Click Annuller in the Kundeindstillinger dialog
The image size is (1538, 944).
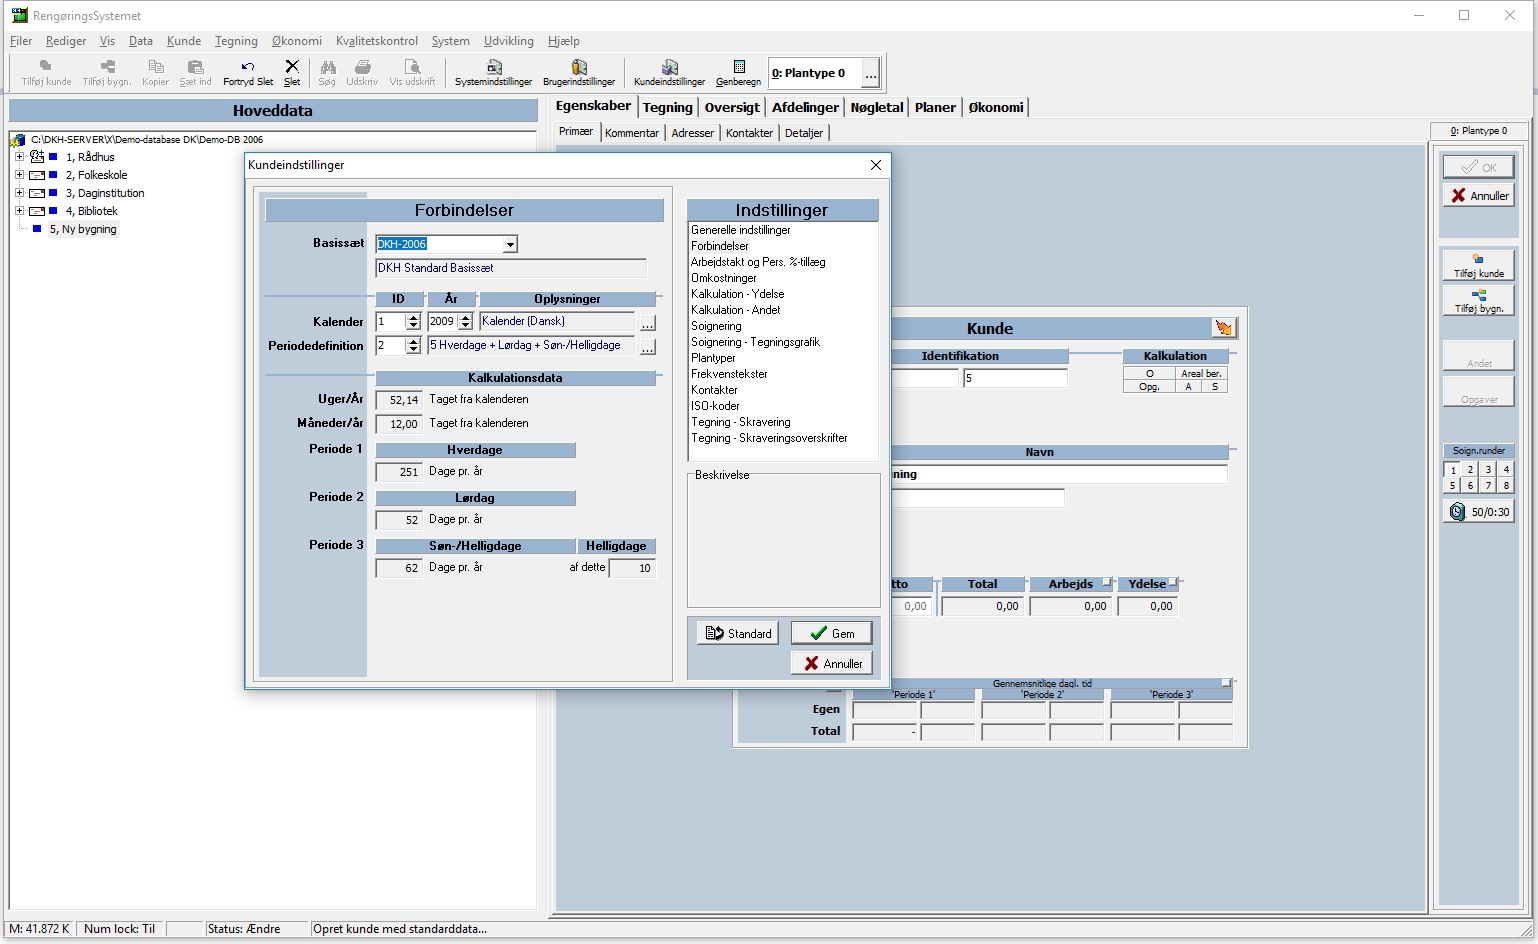(x=832, y=663)
